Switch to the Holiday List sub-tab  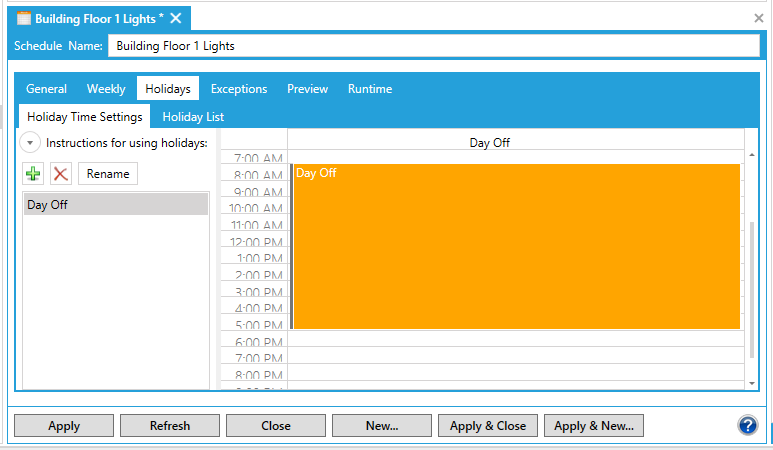(x=193, y=117)
